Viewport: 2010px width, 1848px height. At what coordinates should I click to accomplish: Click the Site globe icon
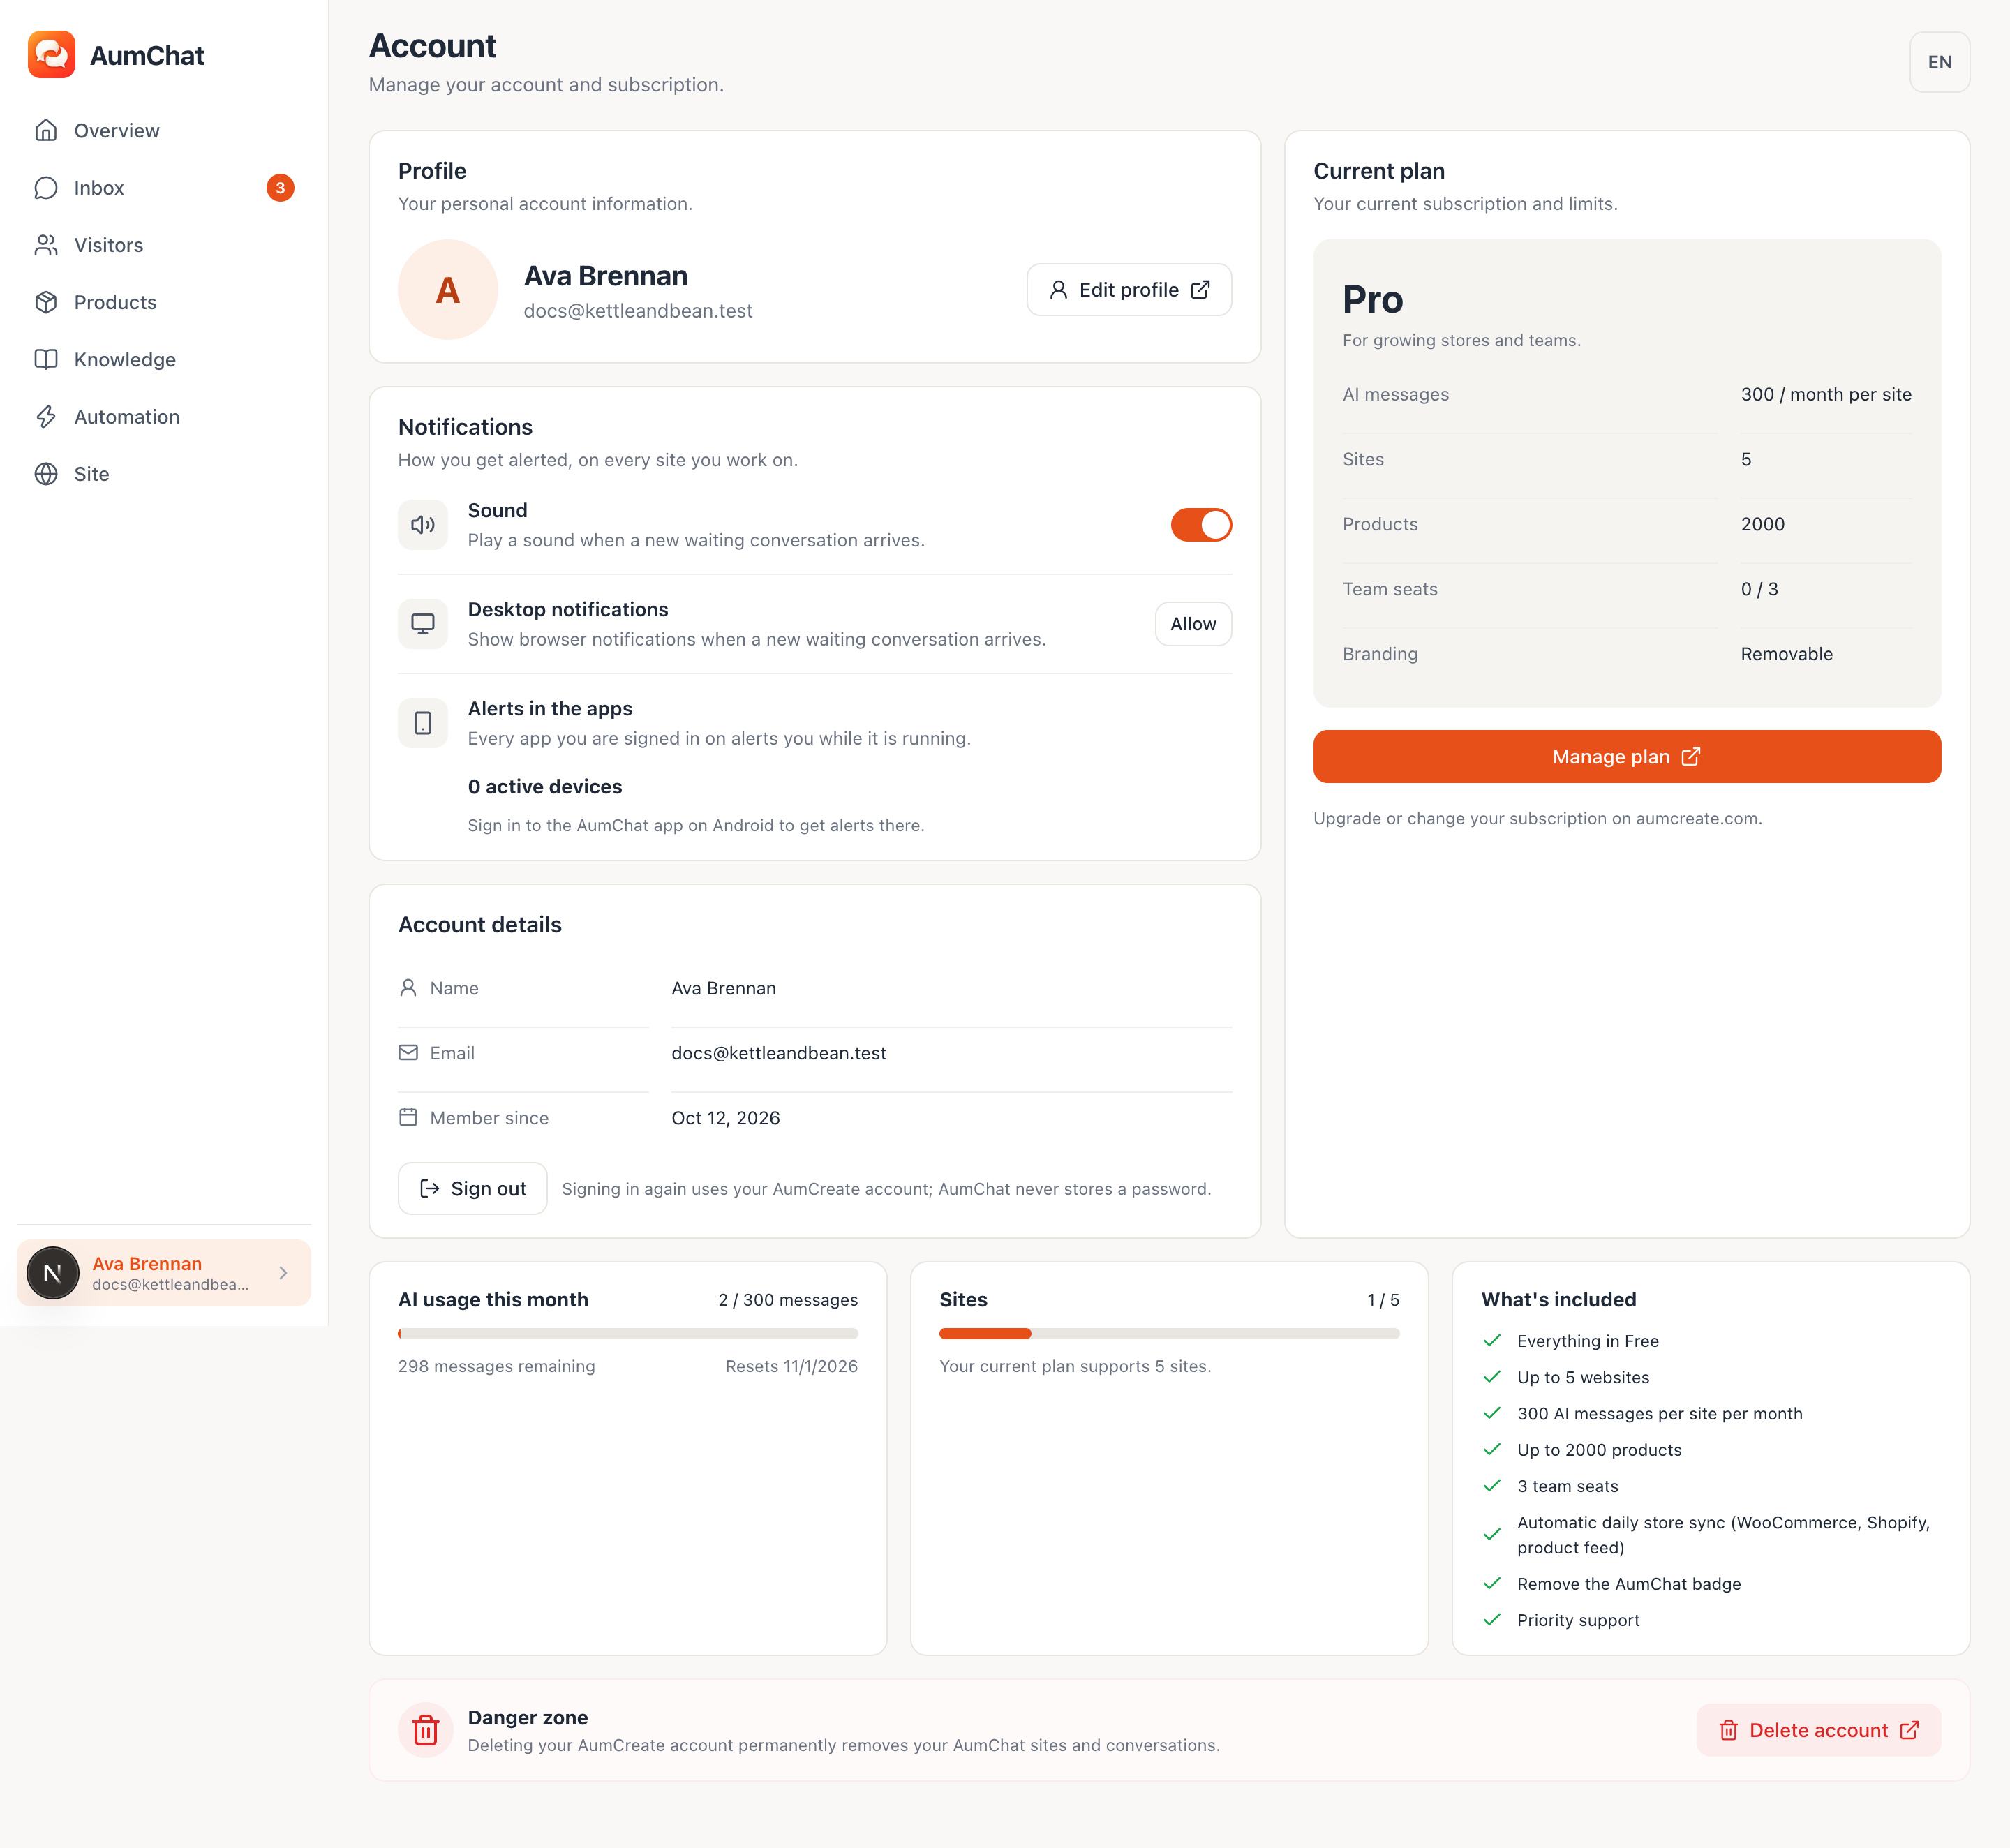tap(46, 474)
